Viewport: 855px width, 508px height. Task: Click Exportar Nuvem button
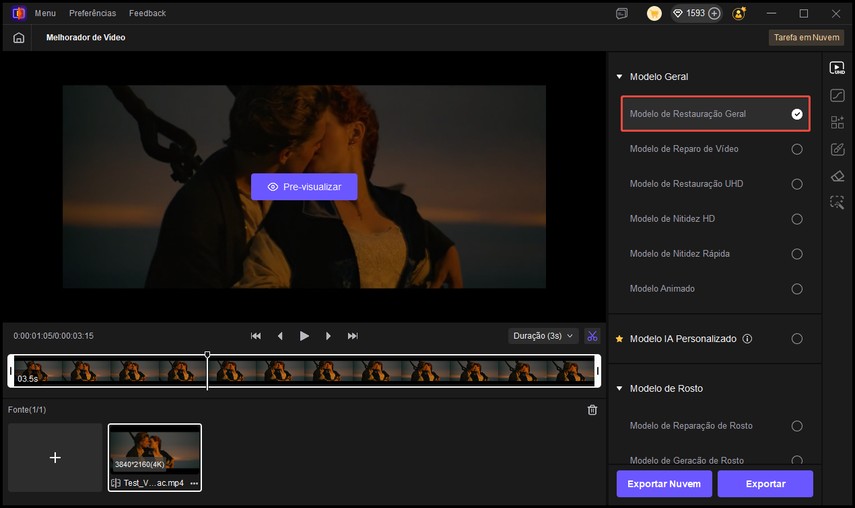pyautogui.click(x=664, y=484)
